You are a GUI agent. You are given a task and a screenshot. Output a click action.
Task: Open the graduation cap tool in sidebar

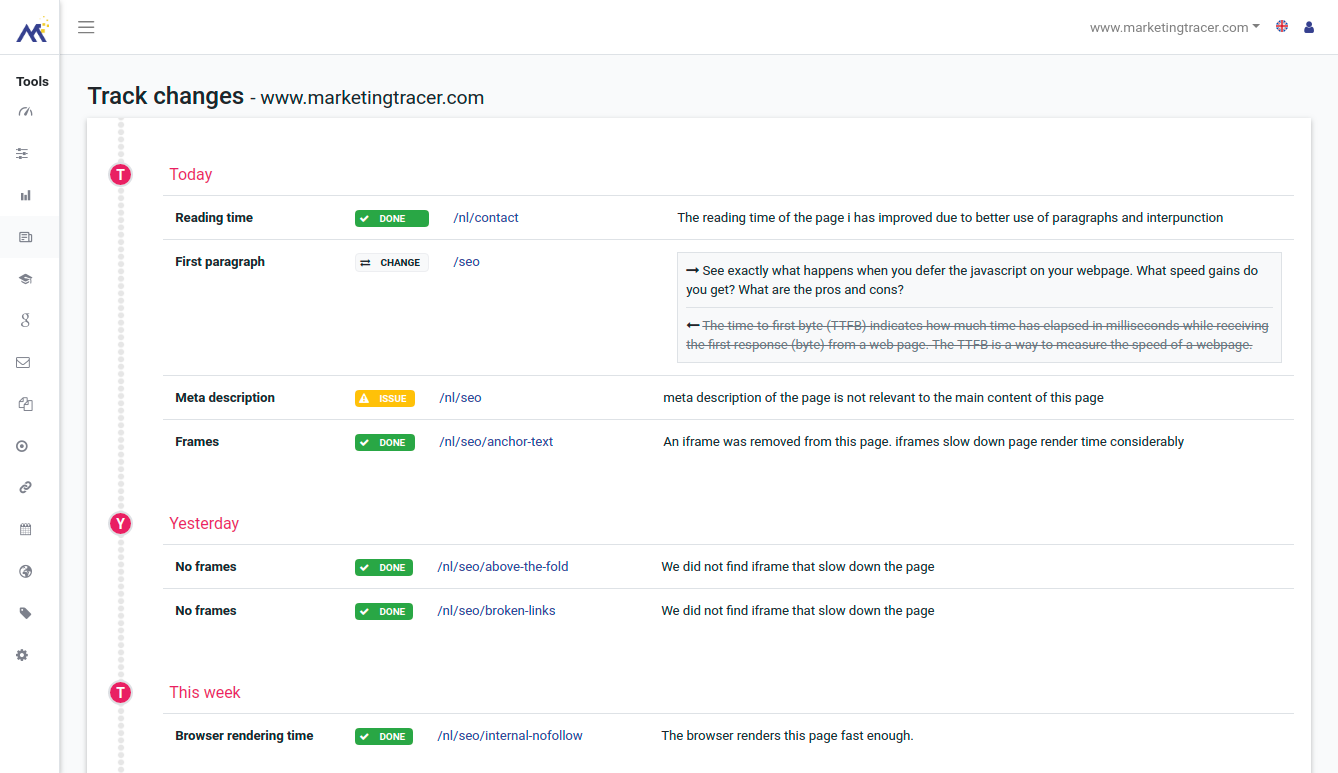pyautogui.click(x=25, y=279)
